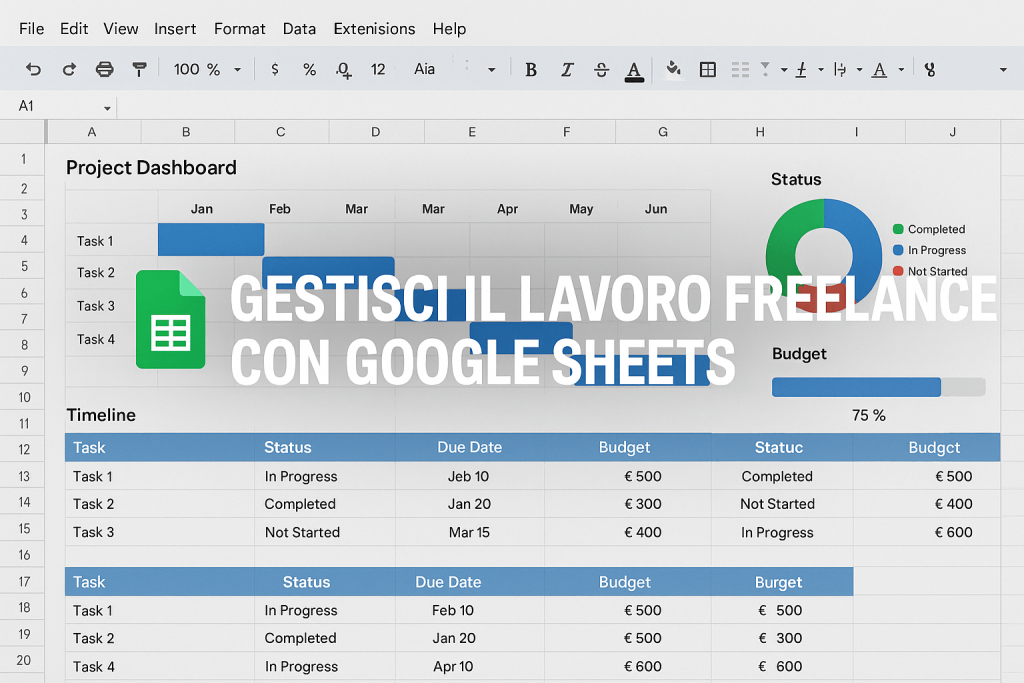Open the Edit menu
This screenshot has width=1024, height=683.
click(74, 29)
